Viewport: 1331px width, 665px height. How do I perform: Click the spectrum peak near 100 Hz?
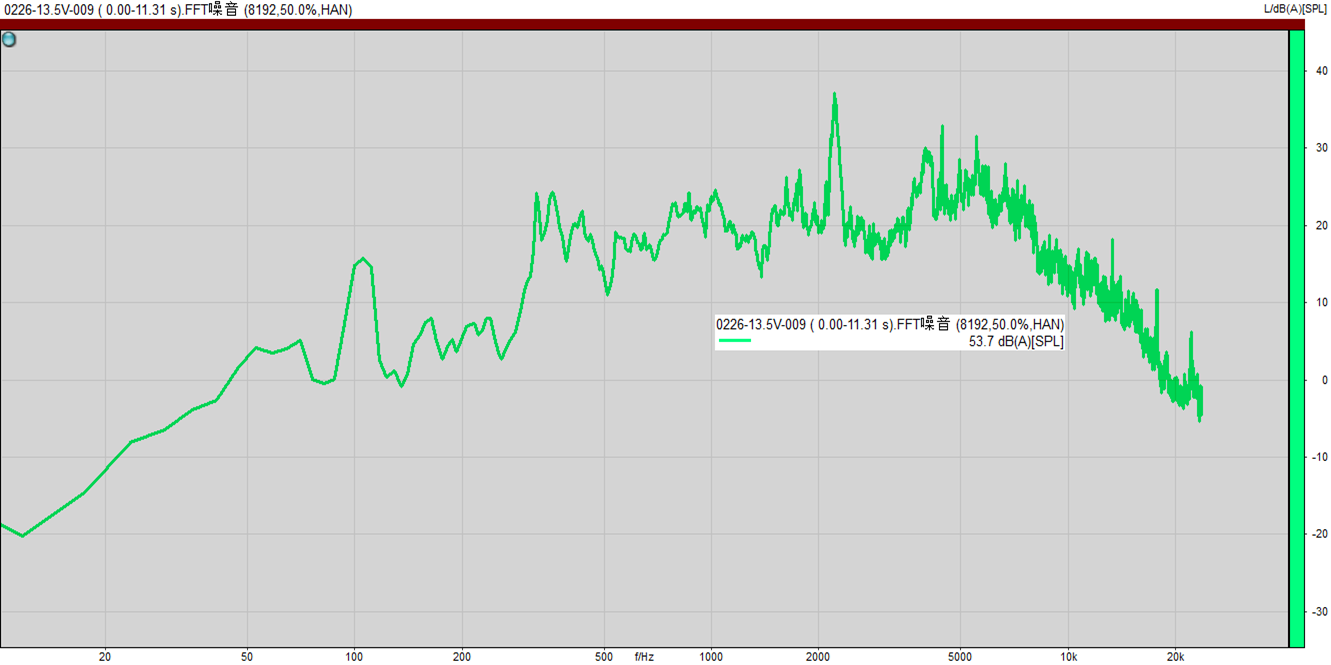pos(363,260)
